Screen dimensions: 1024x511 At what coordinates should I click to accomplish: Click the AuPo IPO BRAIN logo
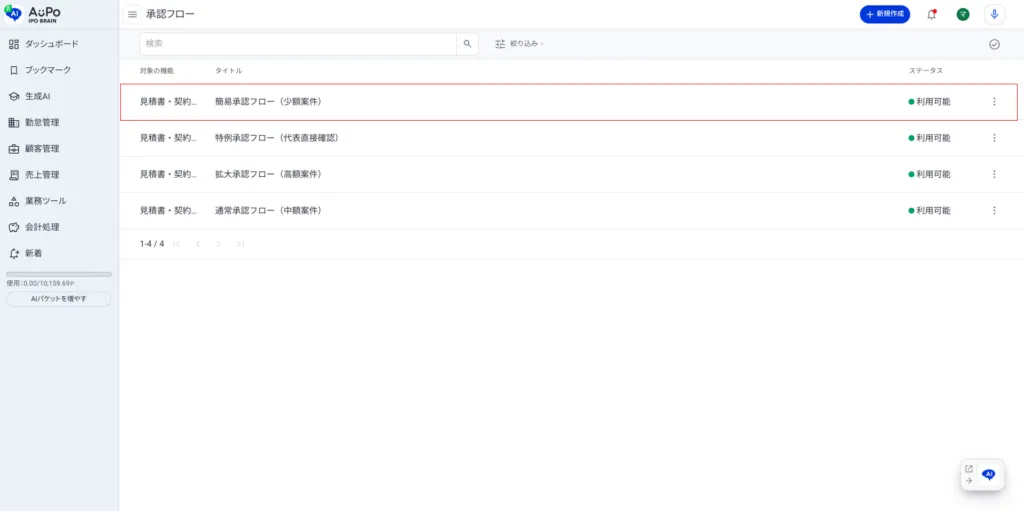click(33, 14)
